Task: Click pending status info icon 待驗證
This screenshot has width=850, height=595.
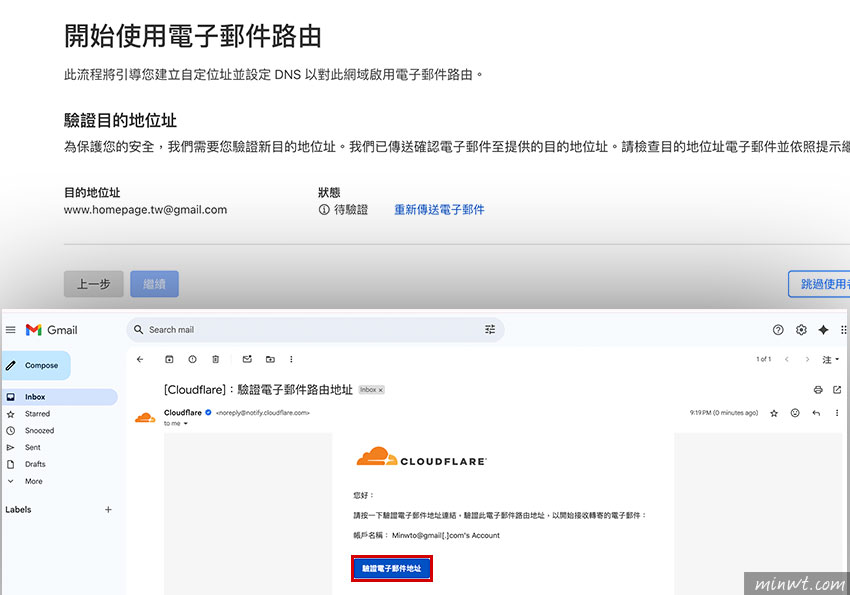Action: 324,210
